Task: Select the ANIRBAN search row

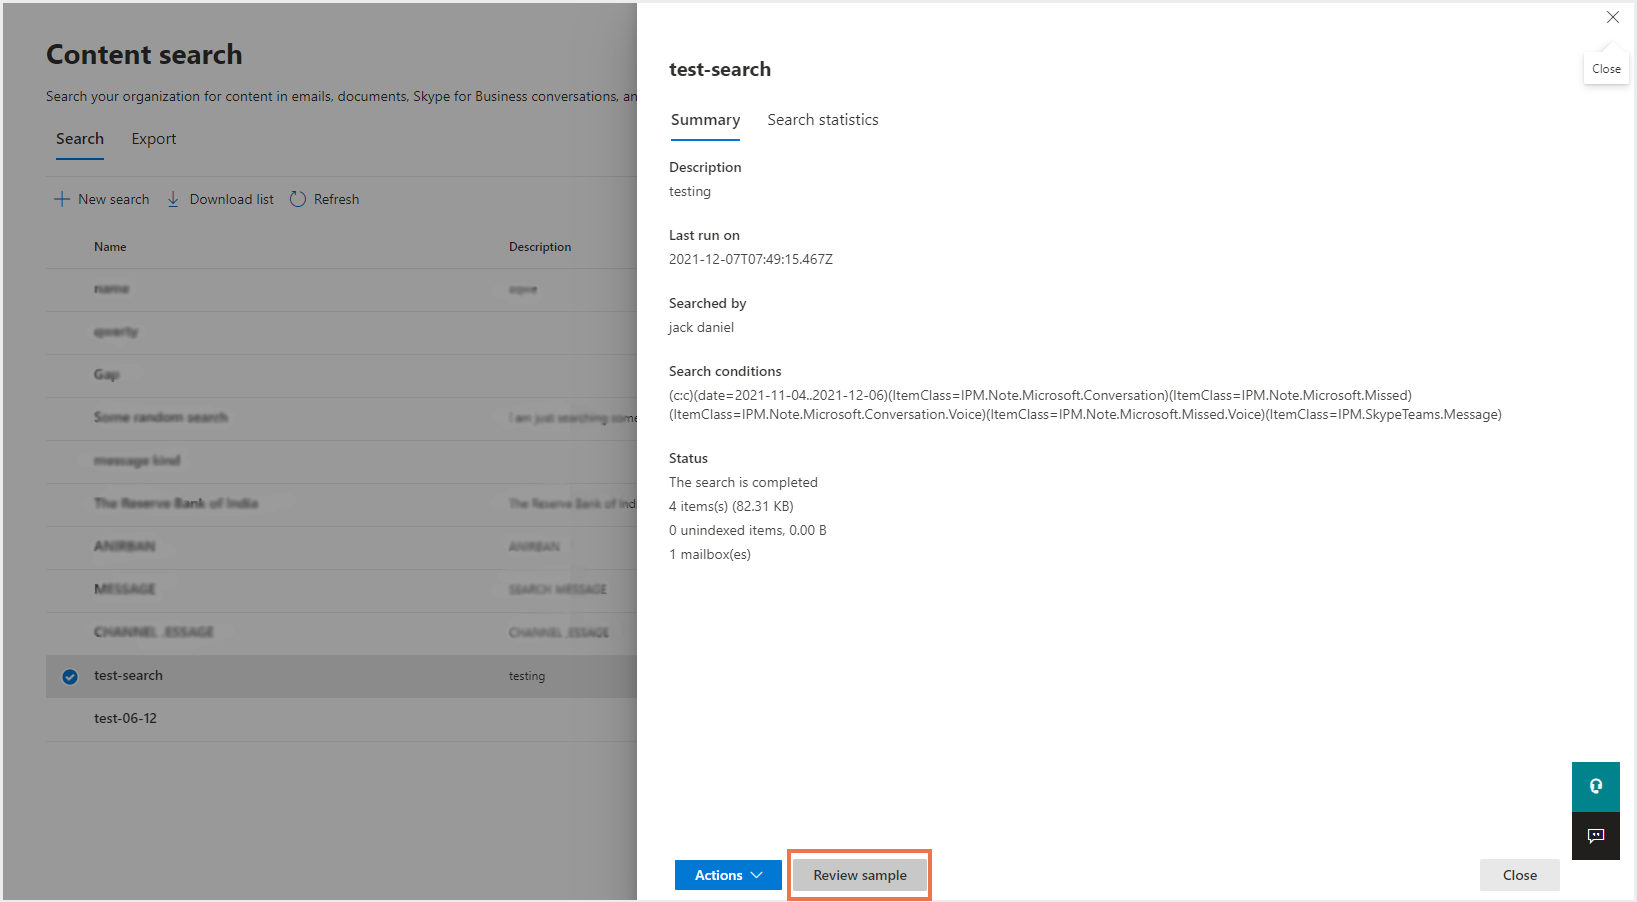Action: [x=125, y=547]
